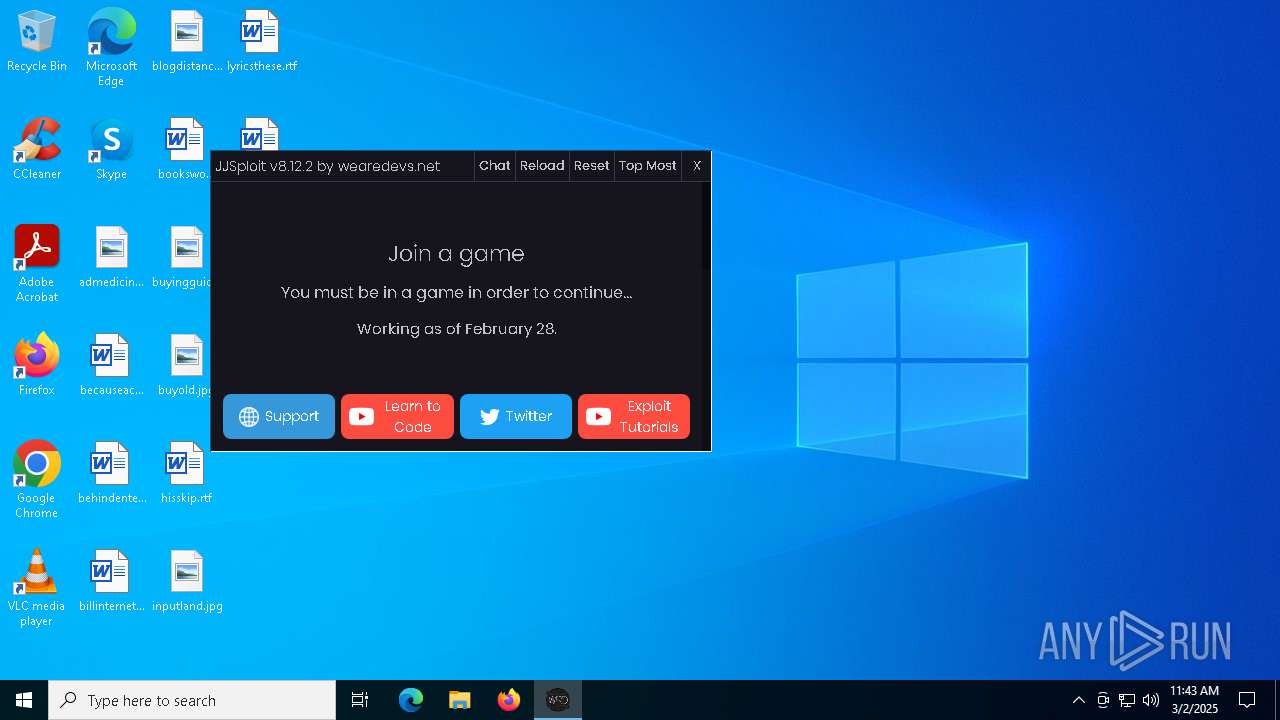Open Task View on taskbar
This screenshot has height=720, width=1280.
[x=360, y=700]
